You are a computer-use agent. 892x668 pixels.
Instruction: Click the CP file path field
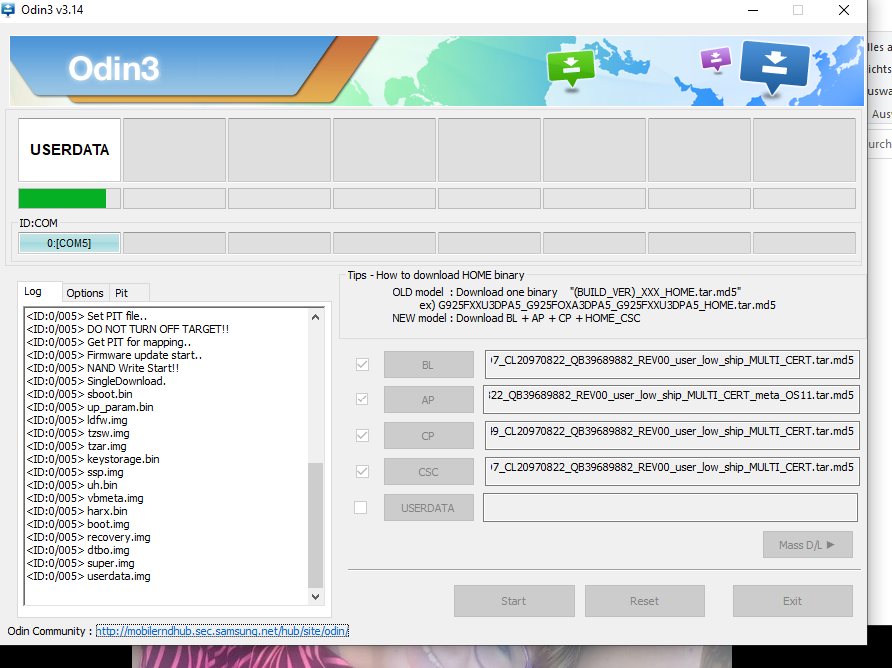tap(672, 435)
